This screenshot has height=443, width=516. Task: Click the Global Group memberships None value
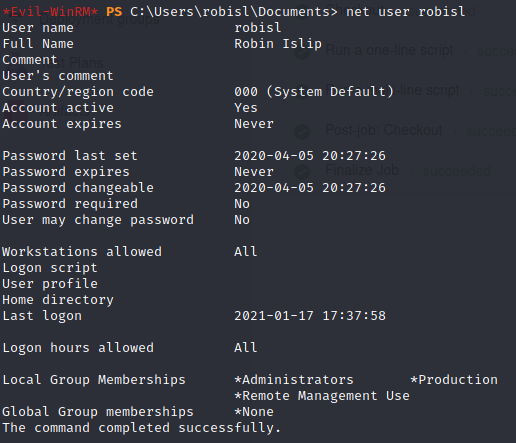[x=254, y=412]
